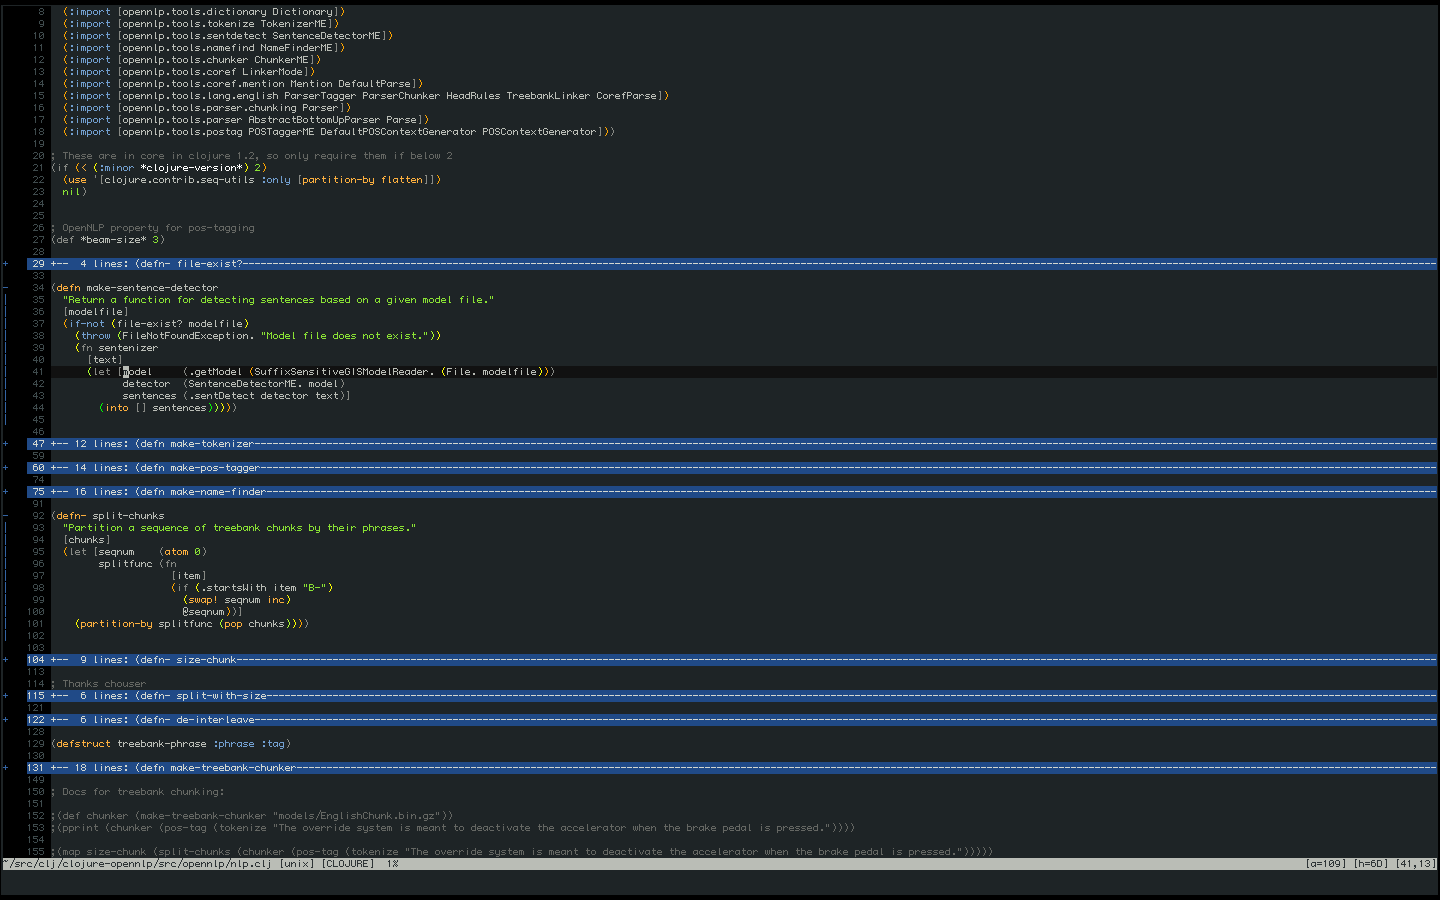The image size is (1440, 900).
Task: Click the file path in the status line
Action: pyautogui.click(x=136, y=864)
